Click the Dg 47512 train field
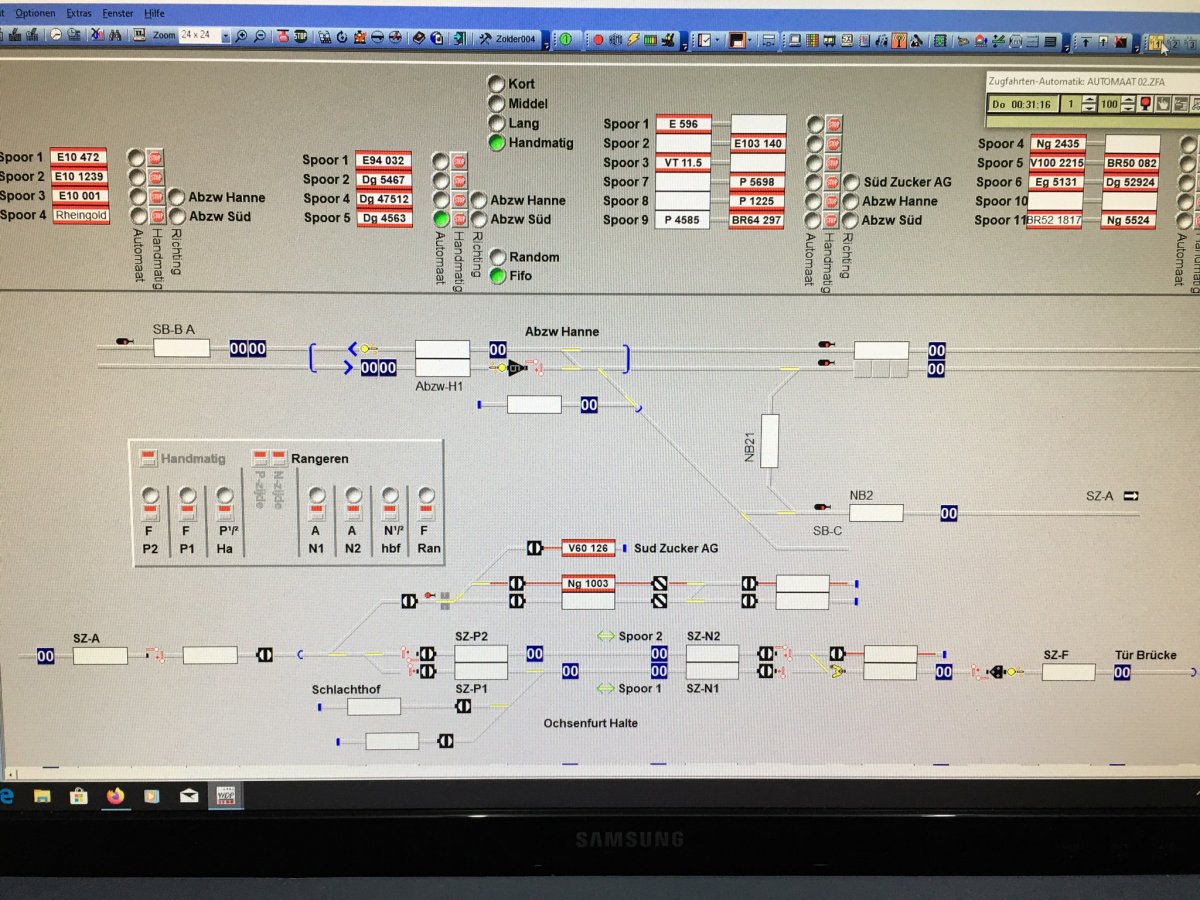This screenshot has width=1200, height=900. 384,198
